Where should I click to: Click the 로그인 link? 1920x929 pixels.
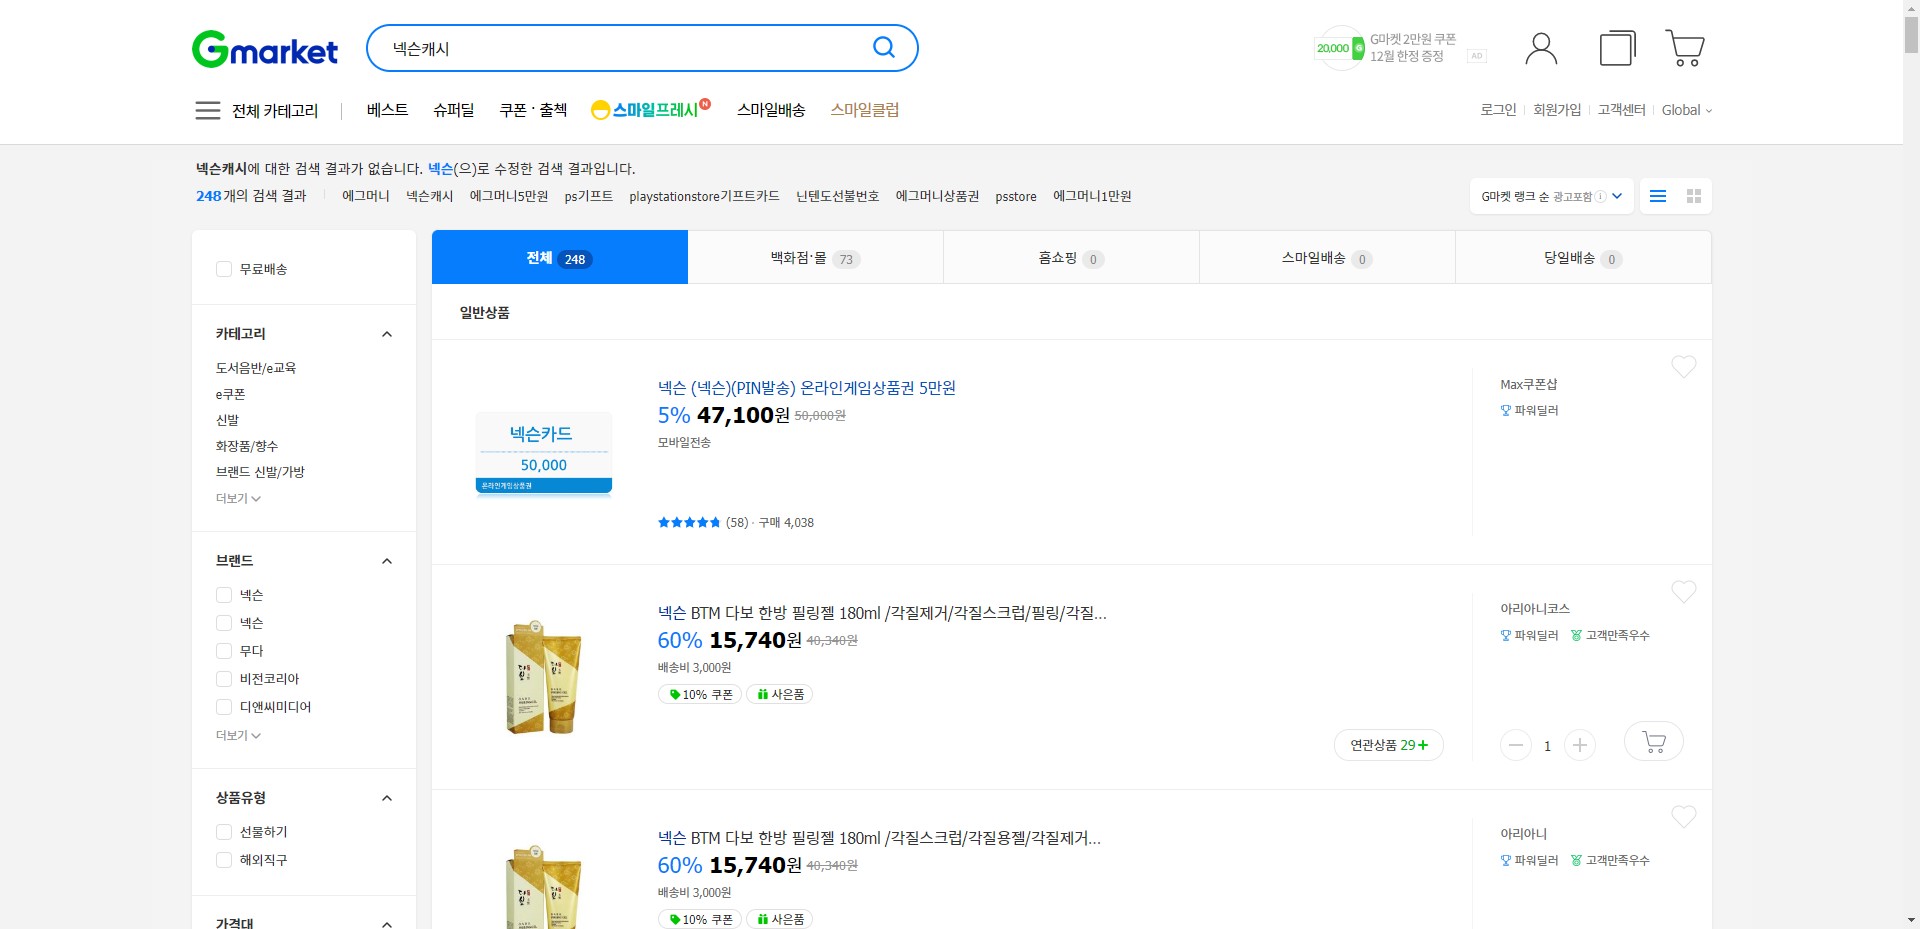(1498, 110)
